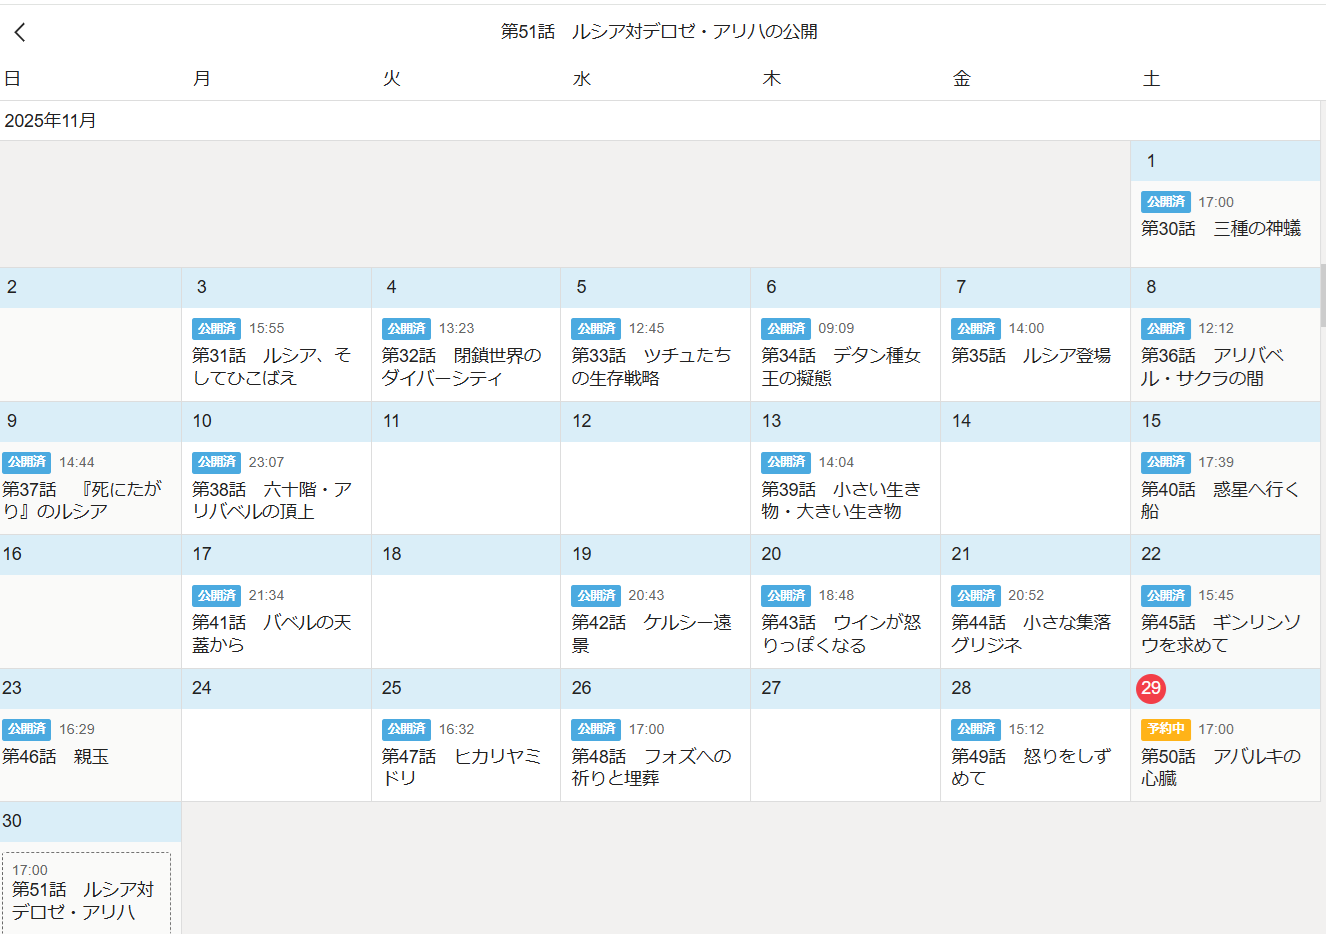Click 公開済 badge for 第31話

(x=216, y=328)
